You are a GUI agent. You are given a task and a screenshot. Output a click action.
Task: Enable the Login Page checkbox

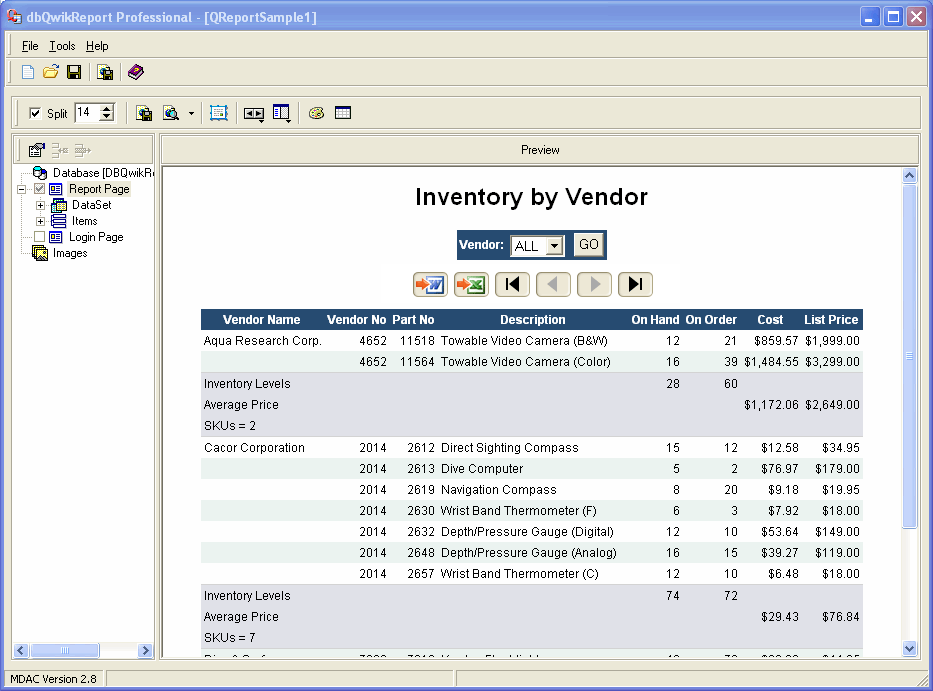(x=40, y=237)
